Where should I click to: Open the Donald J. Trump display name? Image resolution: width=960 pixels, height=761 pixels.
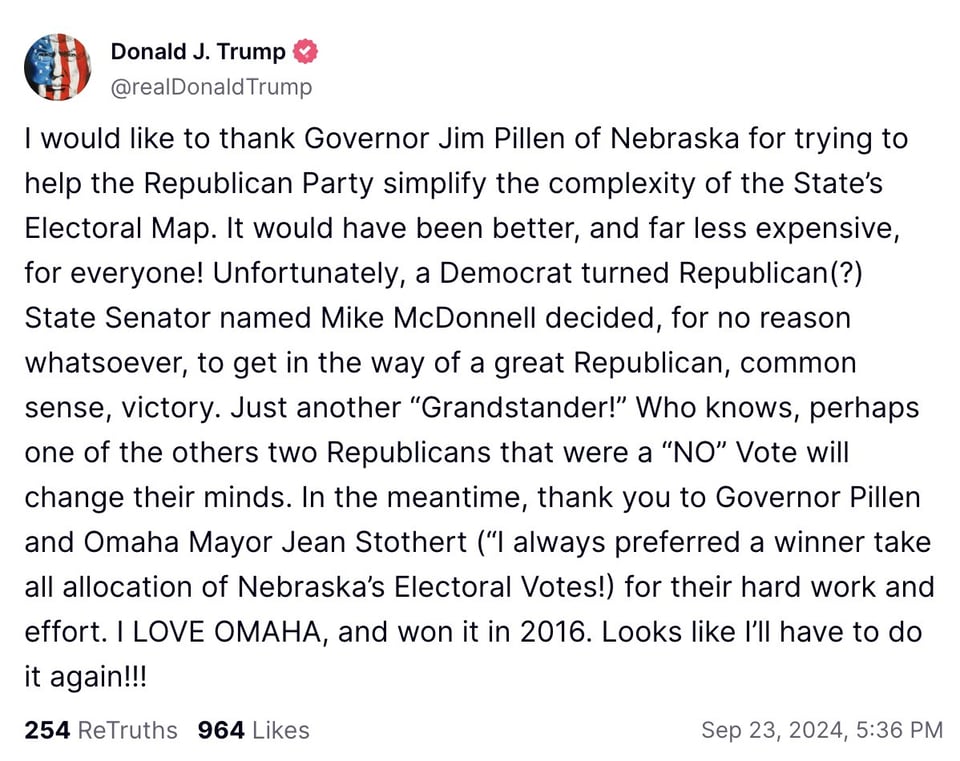pos(197,52)
